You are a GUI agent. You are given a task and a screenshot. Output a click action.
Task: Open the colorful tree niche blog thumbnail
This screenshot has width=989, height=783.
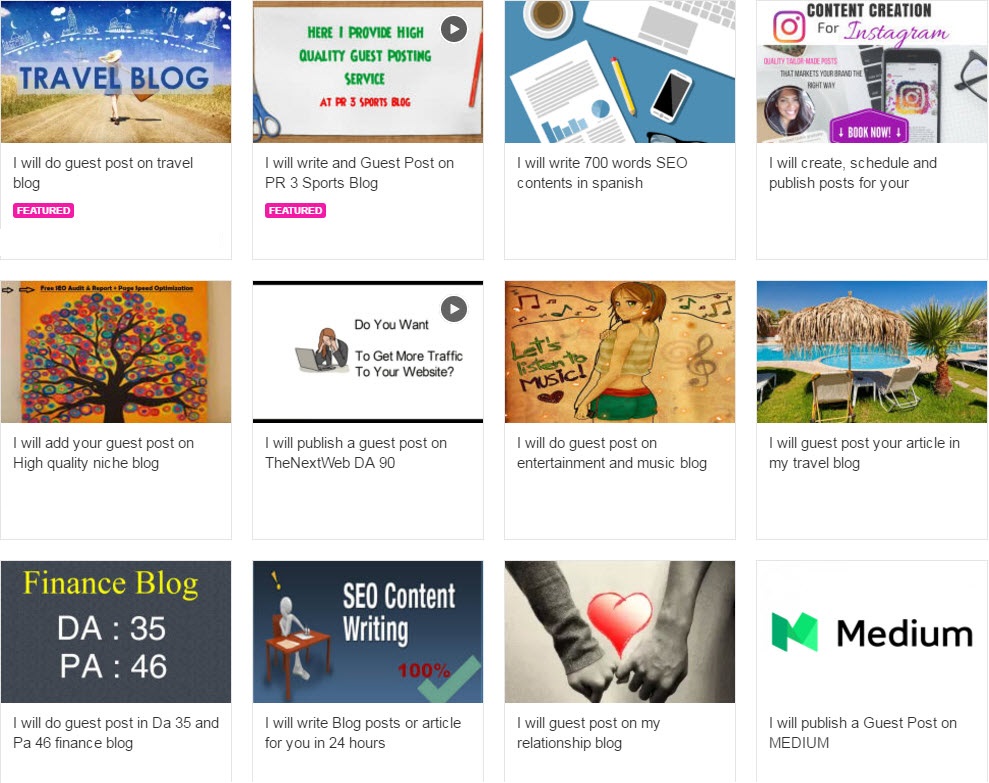pyautogui.click(x=116, y=352)
